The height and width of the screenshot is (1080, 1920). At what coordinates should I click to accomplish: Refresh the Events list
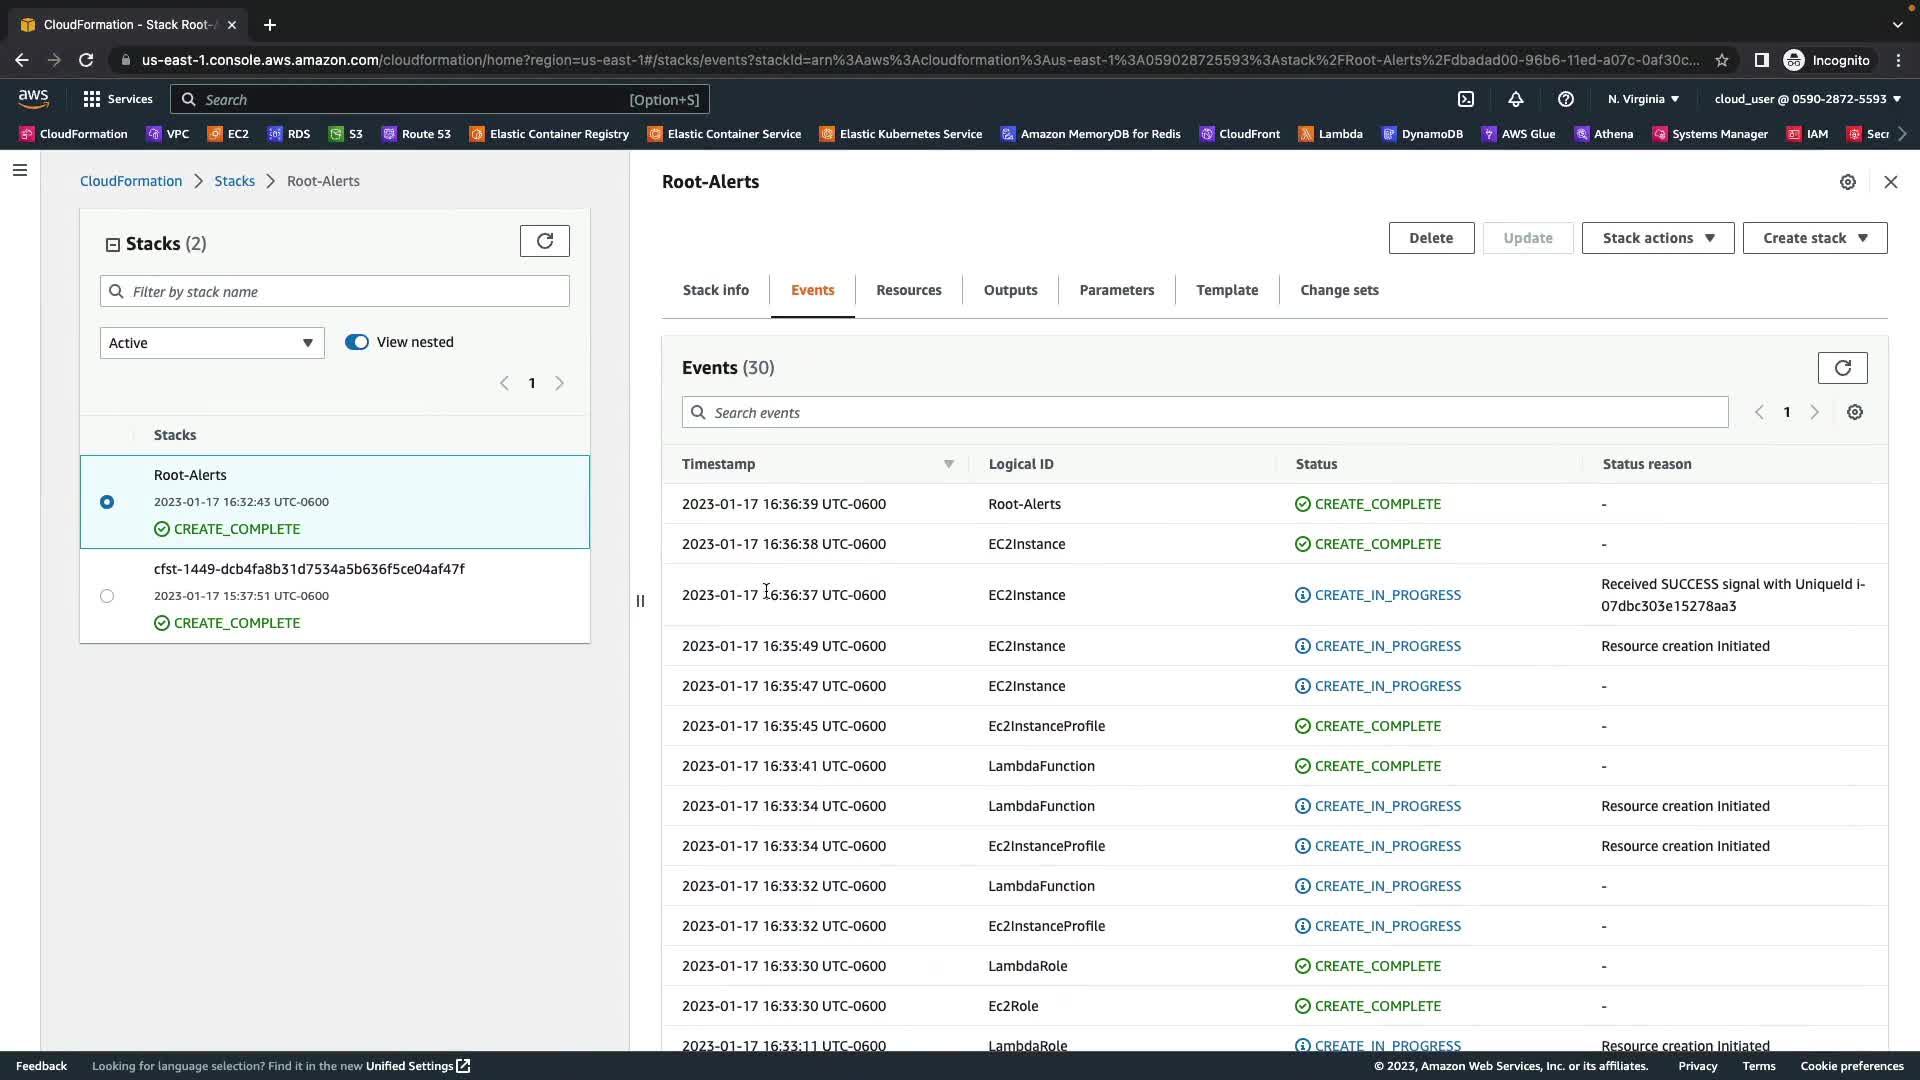(1842, 368)
